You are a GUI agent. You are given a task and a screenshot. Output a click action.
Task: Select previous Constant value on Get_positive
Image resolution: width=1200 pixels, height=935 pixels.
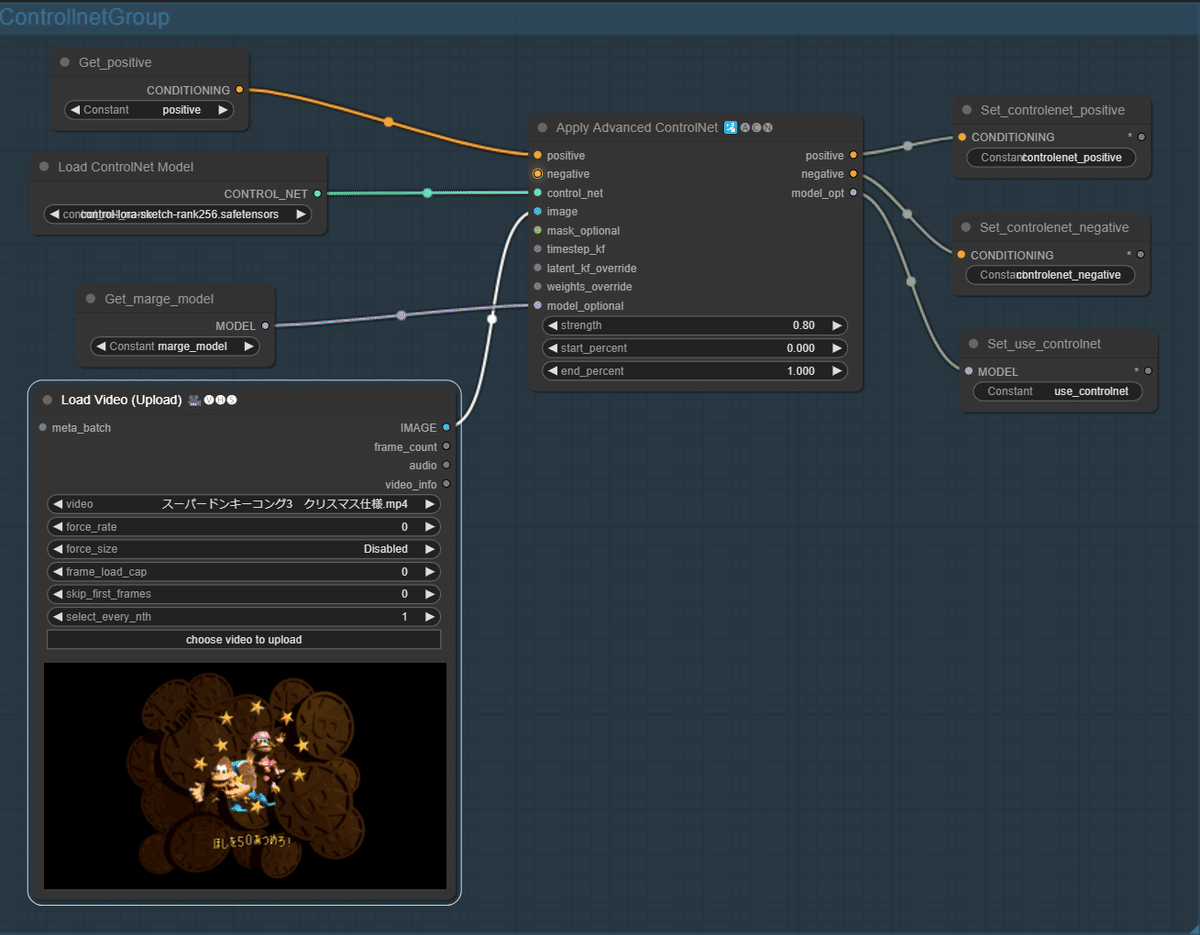[x=74, y=110]
